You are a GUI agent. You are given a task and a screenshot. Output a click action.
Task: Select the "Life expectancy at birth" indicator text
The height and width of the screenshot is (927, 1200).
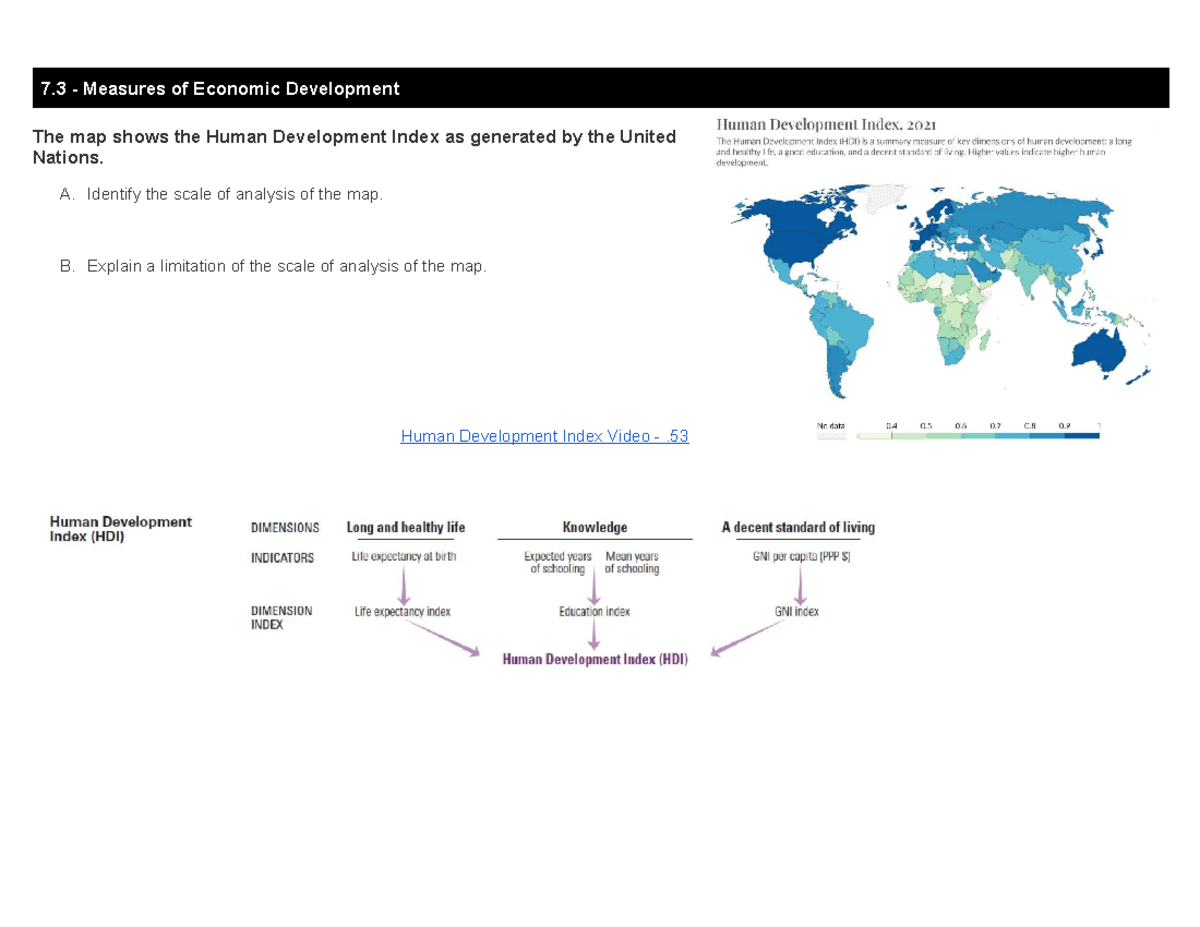click(x=403, y=557)
